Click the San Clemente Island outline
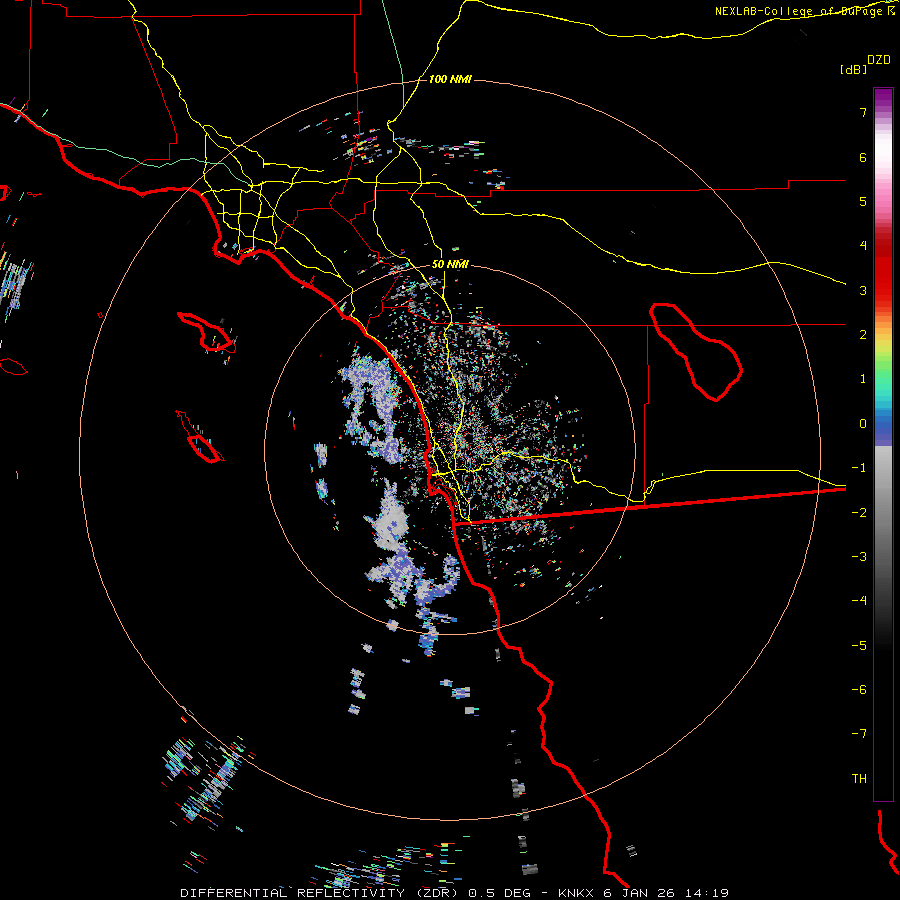 [200, 437]
